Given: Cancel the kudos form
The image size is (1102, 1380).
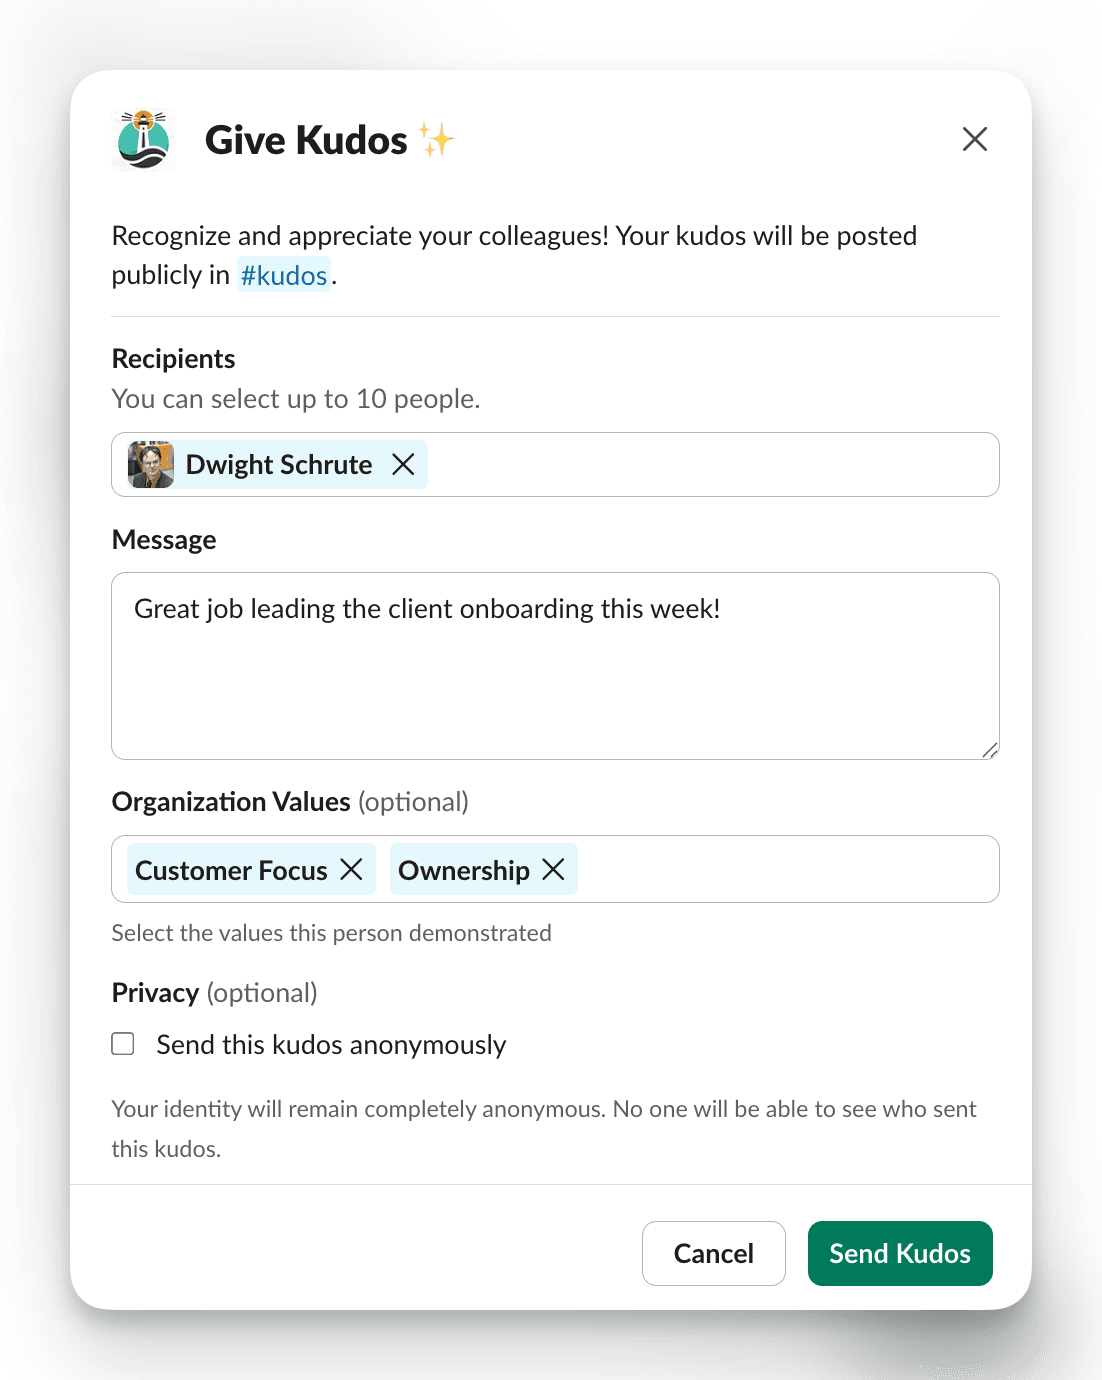Looking at the screenshot, I should pos(713,1253).
